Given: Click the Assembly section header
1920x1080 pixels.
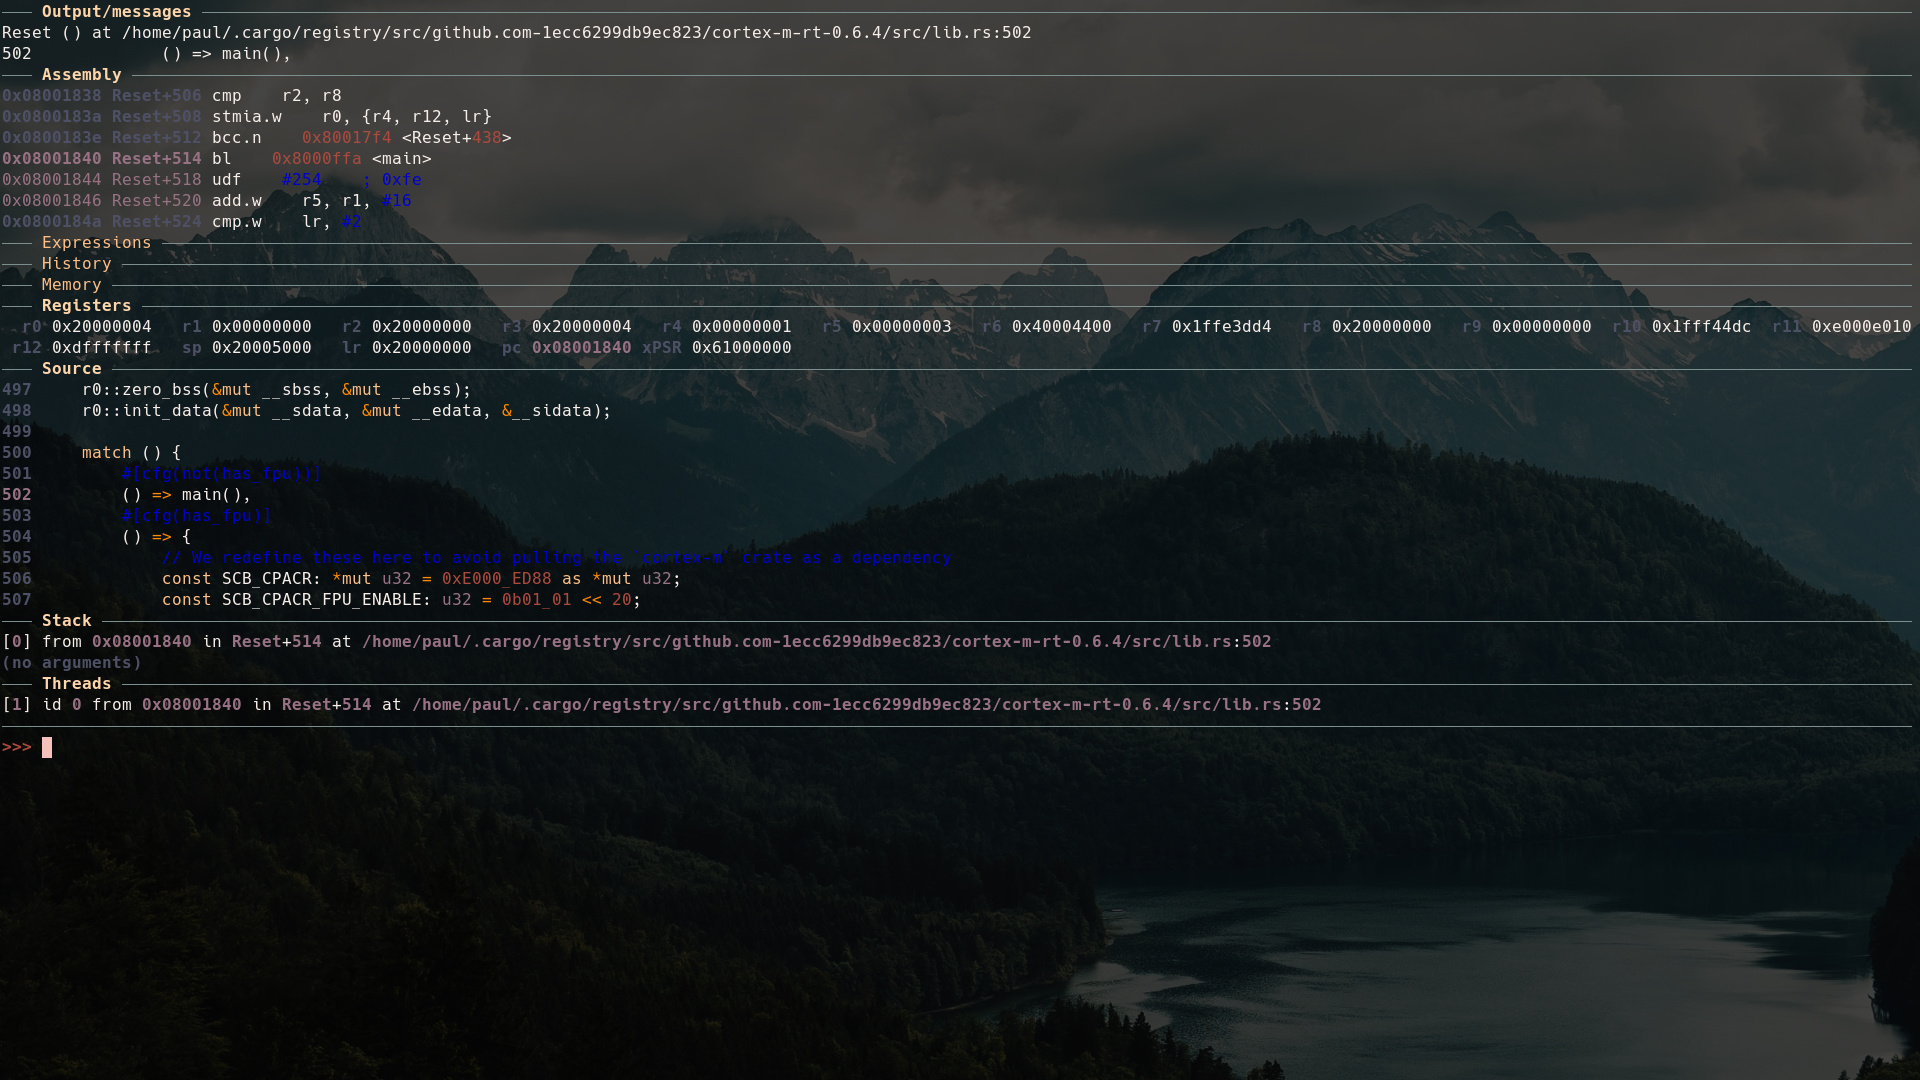Looking at the screenshot, I should coord(81,75).
